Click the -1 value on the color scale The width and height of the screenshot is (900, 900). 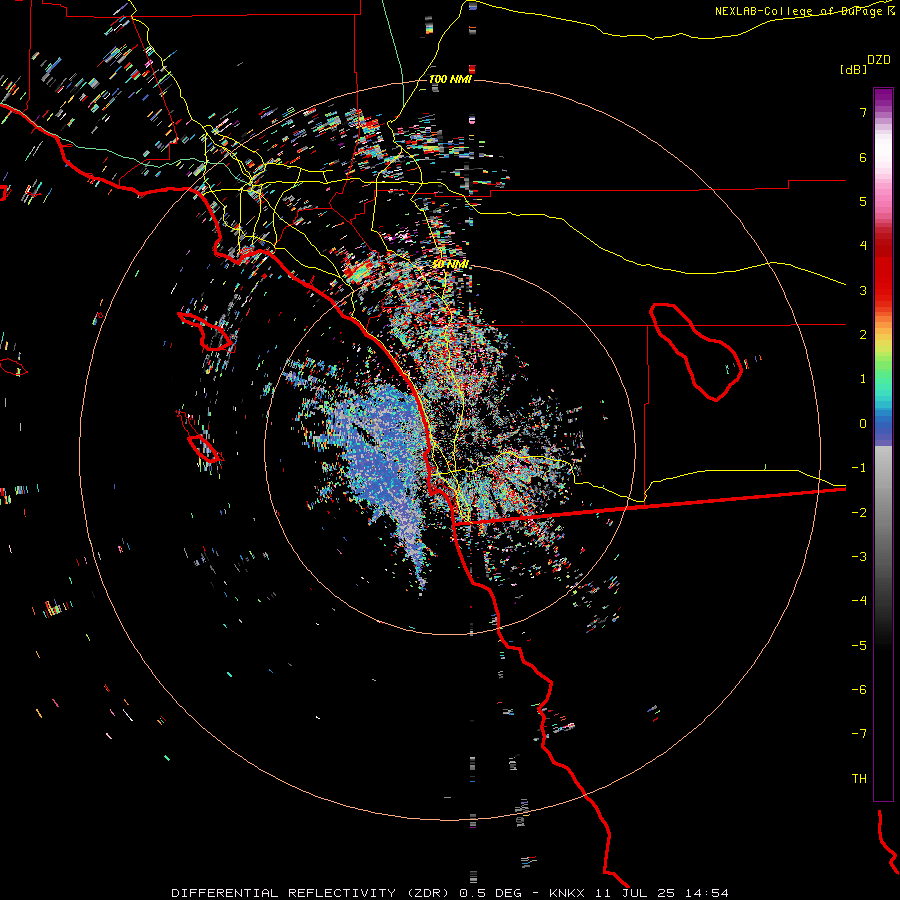[859, 468]
